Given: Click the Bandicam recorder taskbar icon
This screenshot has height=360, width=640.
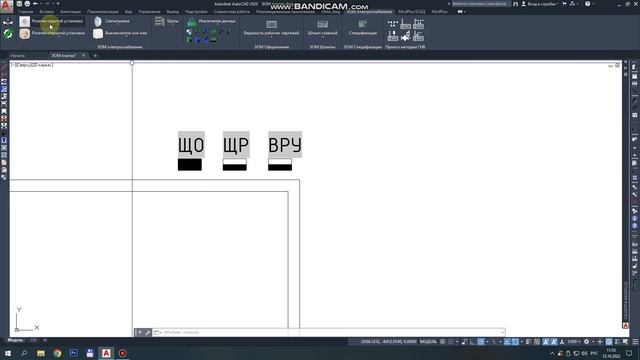Looking at the screenshot, I should click(122, 353).
